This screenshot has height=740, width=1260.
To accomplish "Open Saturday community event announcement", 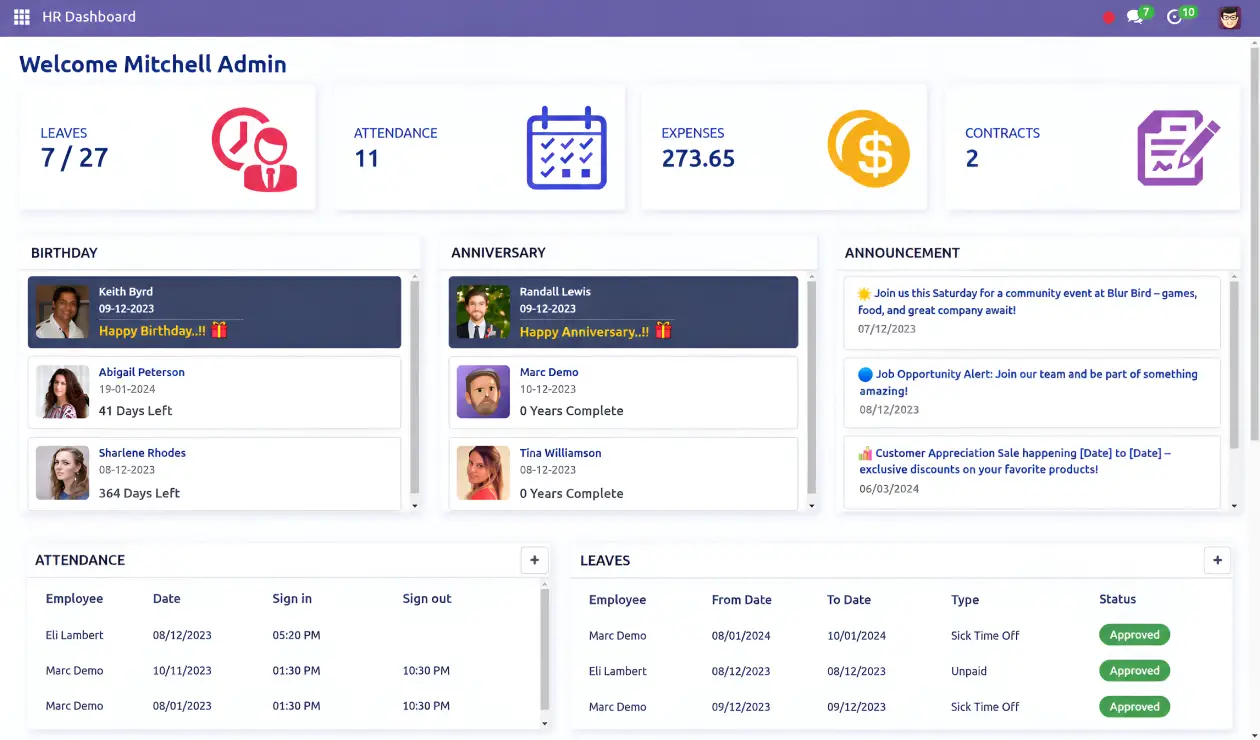I will click(x=1032, y=313).
